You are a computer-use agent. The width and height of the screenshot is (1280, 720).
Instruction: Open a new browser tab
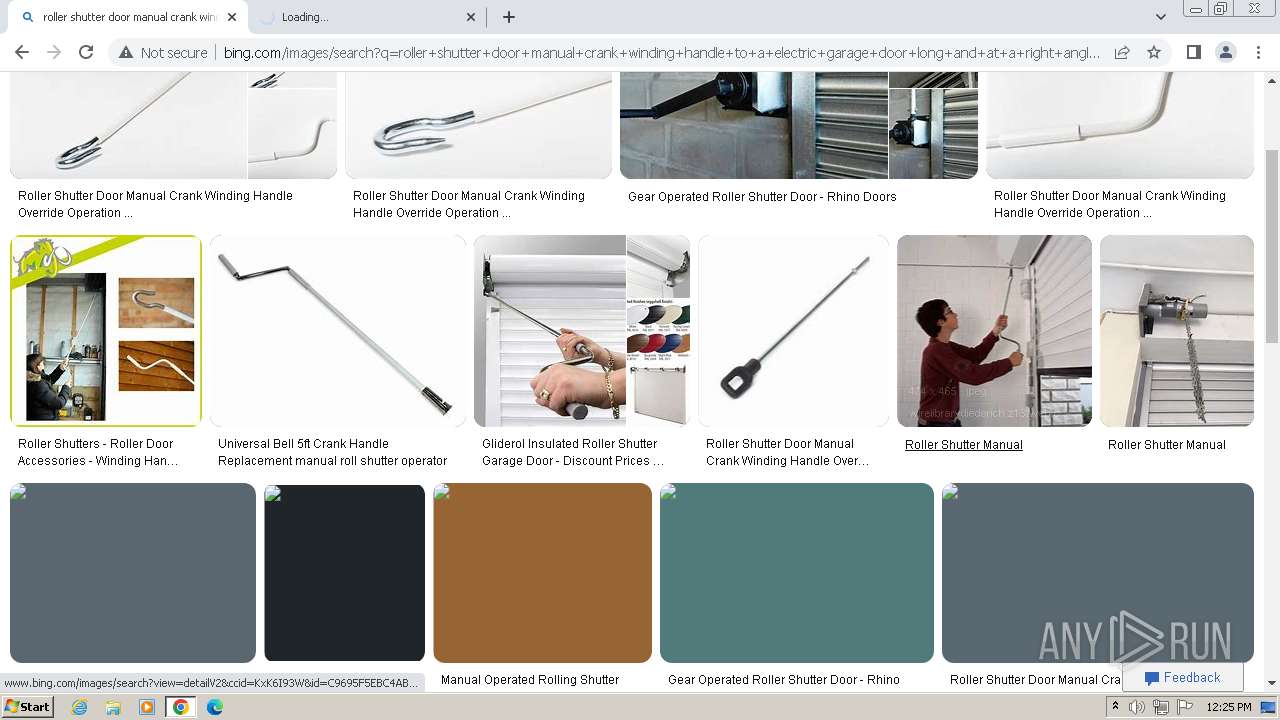(x=509, y=17)
